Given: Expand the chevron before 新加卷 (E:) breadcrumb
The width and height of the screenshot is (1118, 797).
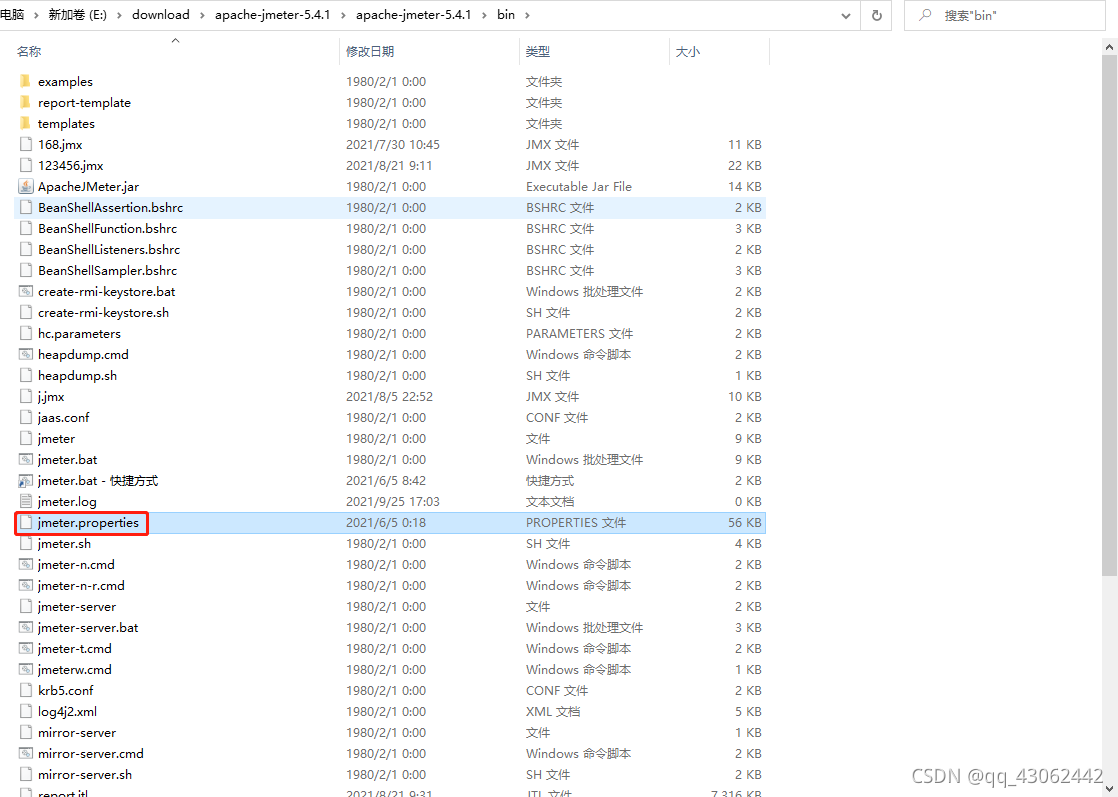Looking at the screenshot, I should coord(36,15).
